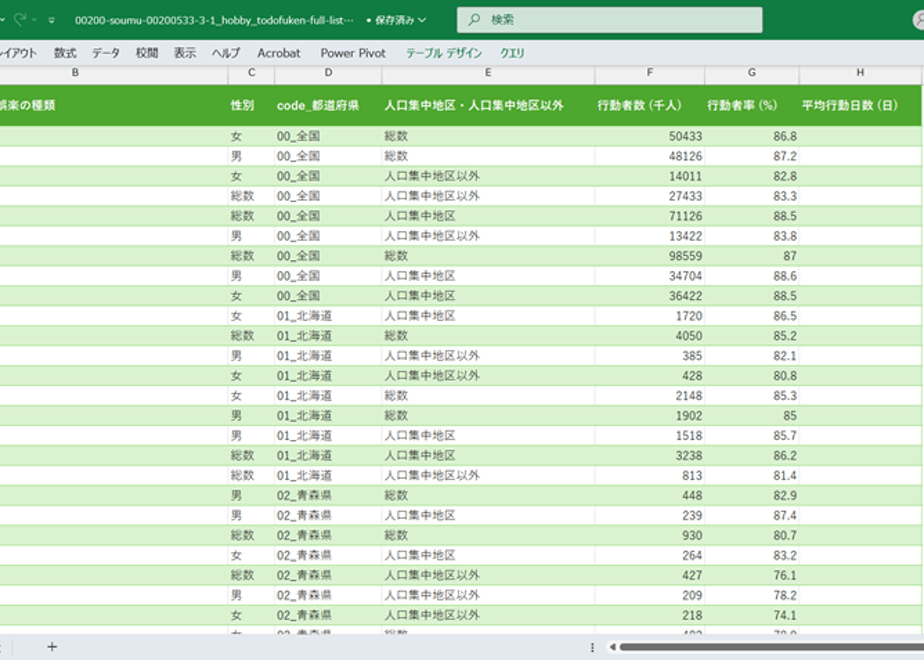Select the cell with value 81.4
This screenshot has width=924, height=660.
coord(752,476)
